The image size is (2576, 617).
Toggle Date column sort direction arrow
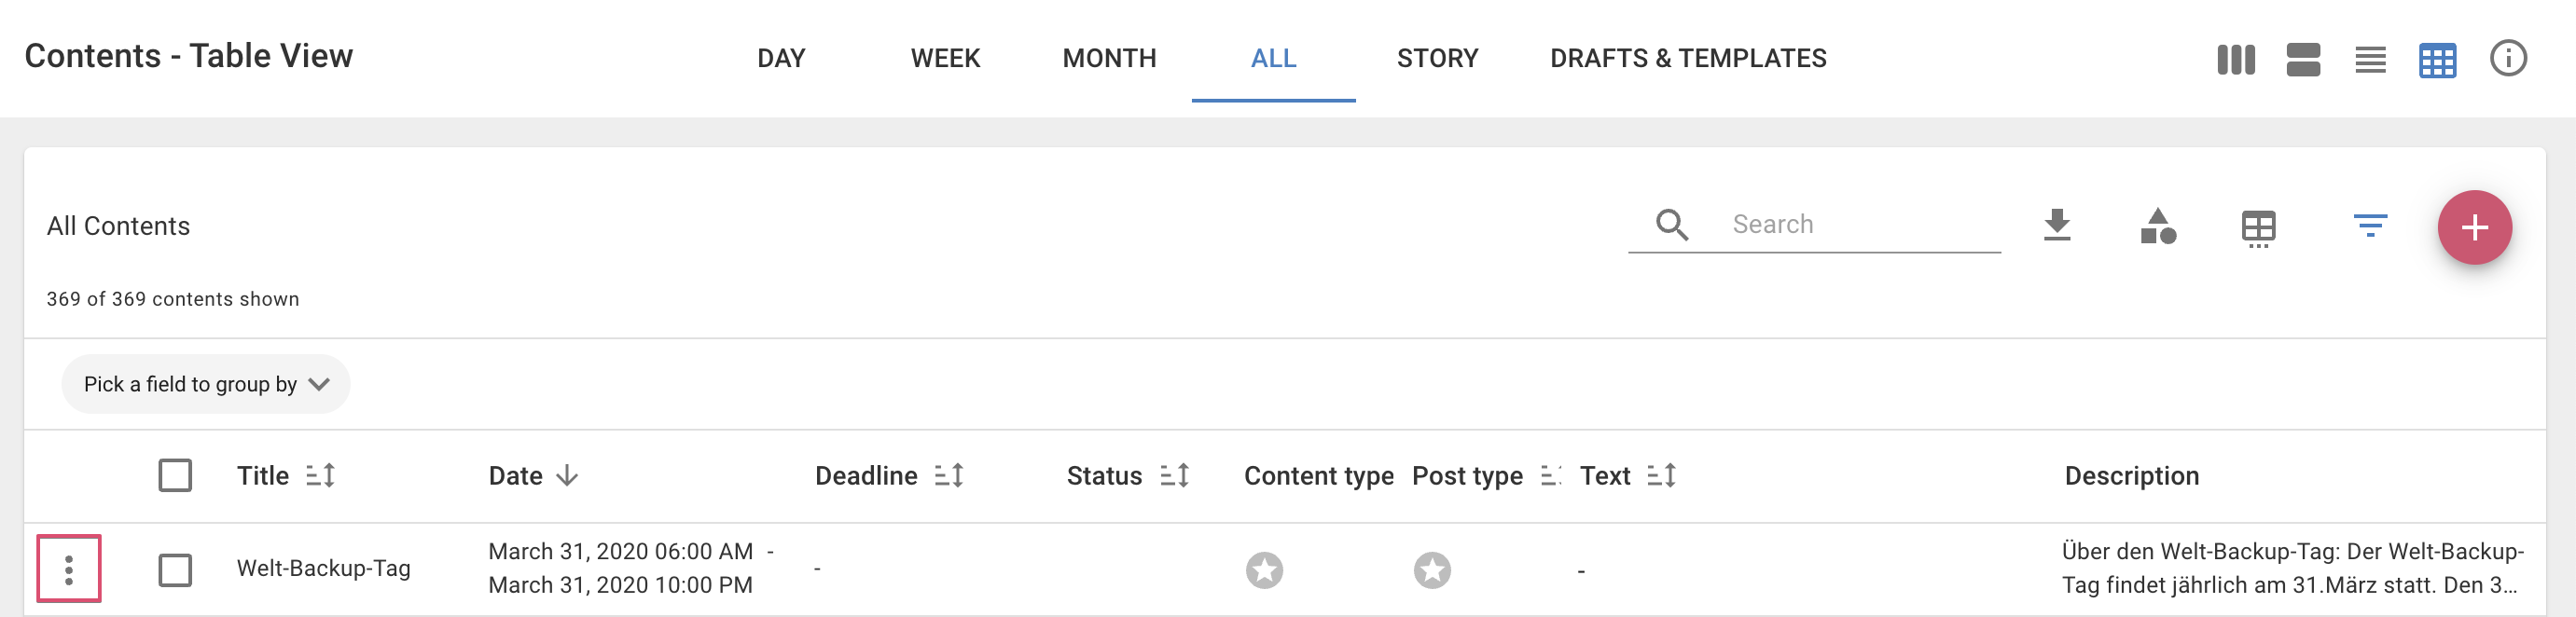pyautogui.click(x=567, y=476)
